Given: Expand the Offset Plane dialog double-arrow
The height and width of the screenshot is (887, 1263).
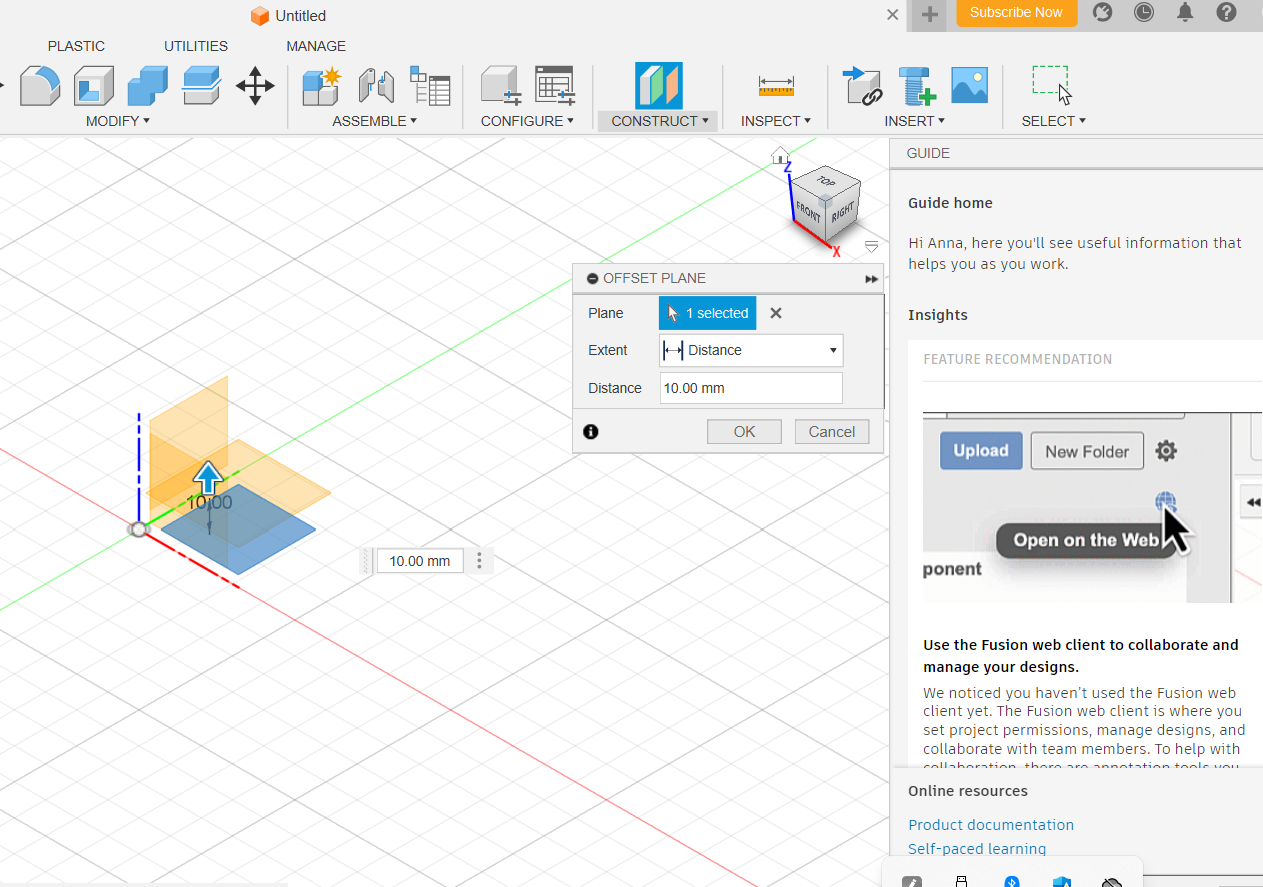Looking at the screenshot, I should 871,279.
